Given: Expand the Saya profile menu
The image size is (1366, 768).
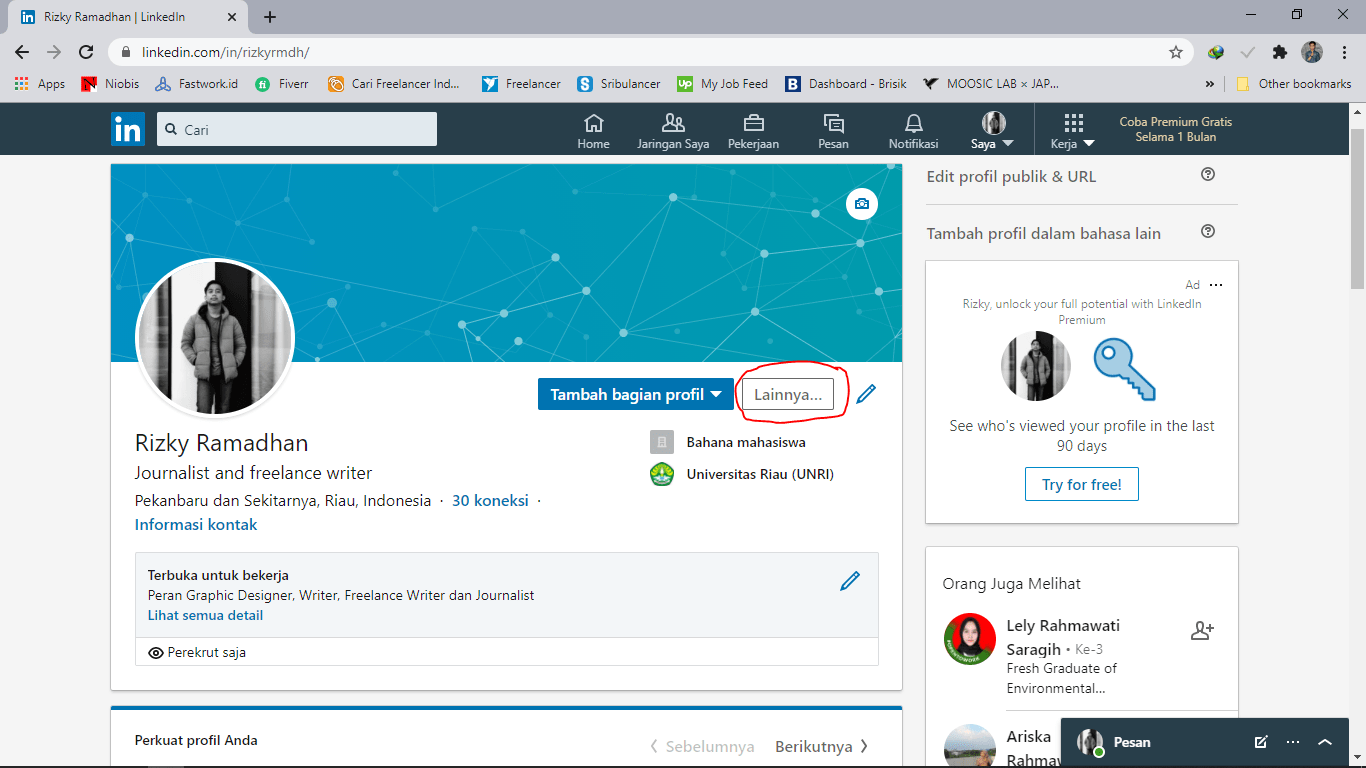Looking at the screenshot, I should point(993,131).
